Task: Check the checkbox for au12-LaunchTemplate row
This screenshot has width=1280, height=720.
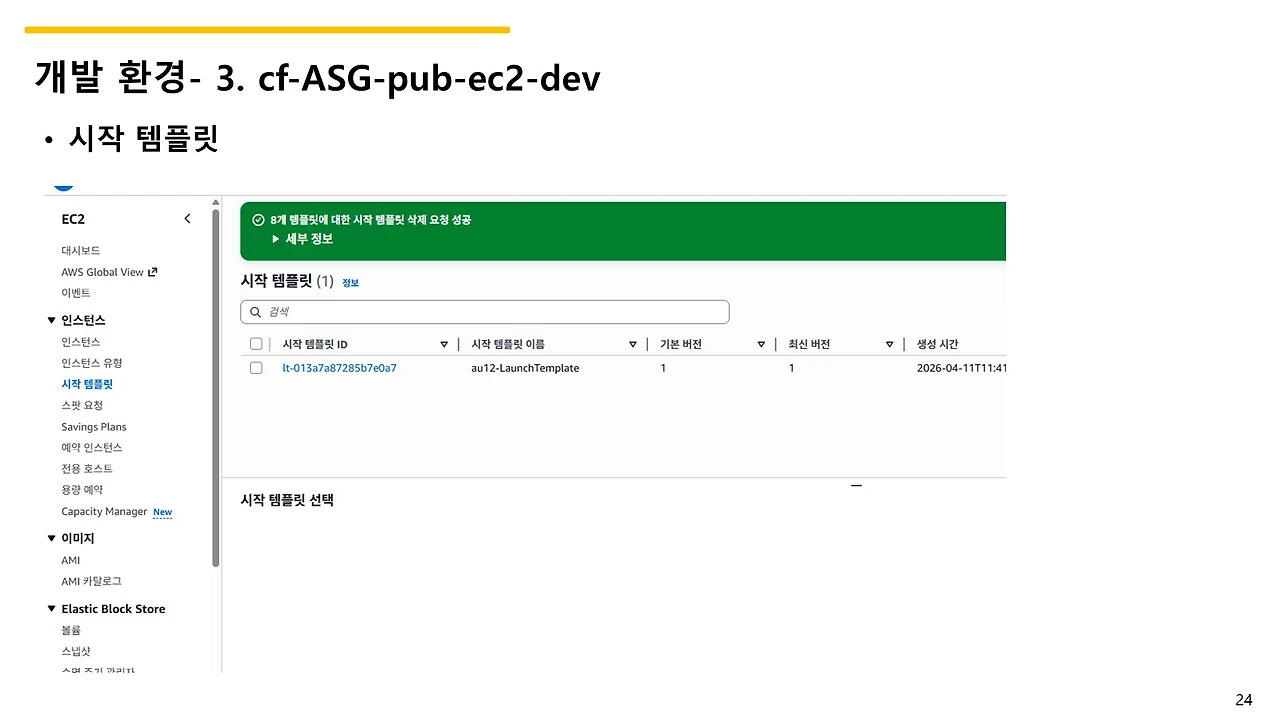Action: (x=256, y=367)
